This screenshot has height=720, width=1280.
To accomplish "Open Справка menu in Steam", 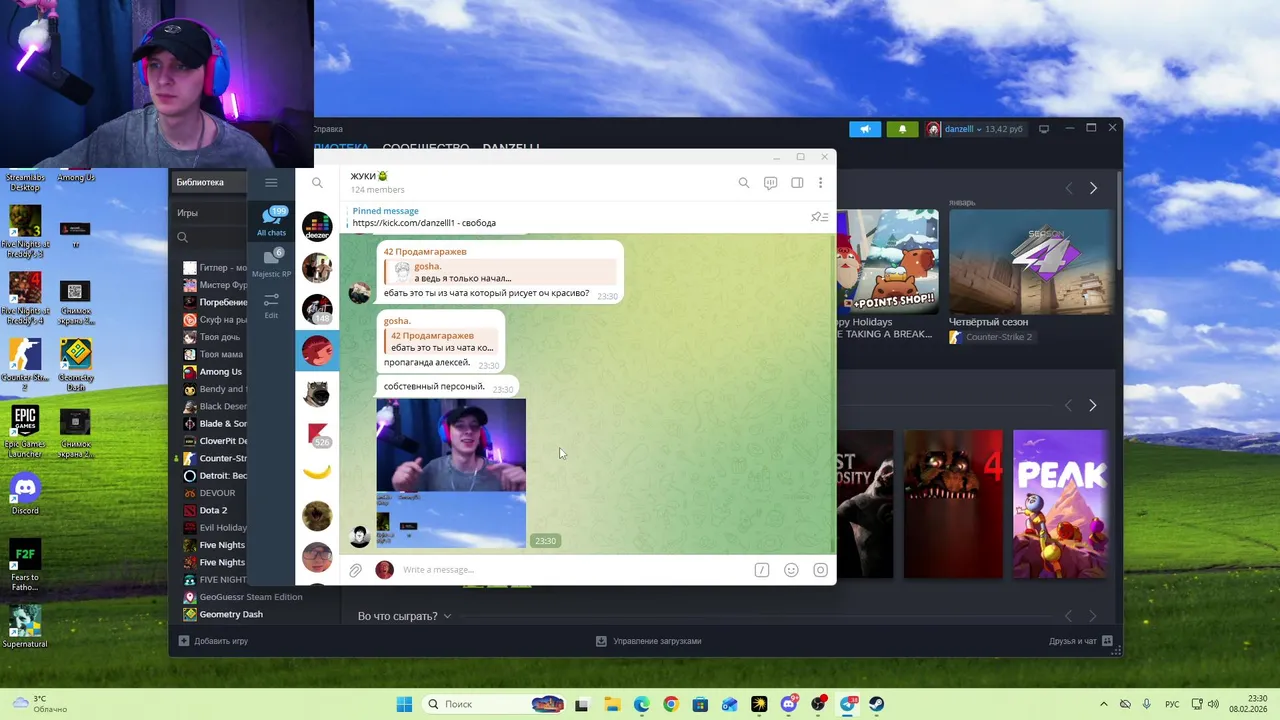I will pyautogui.click(x=328, y=129).
